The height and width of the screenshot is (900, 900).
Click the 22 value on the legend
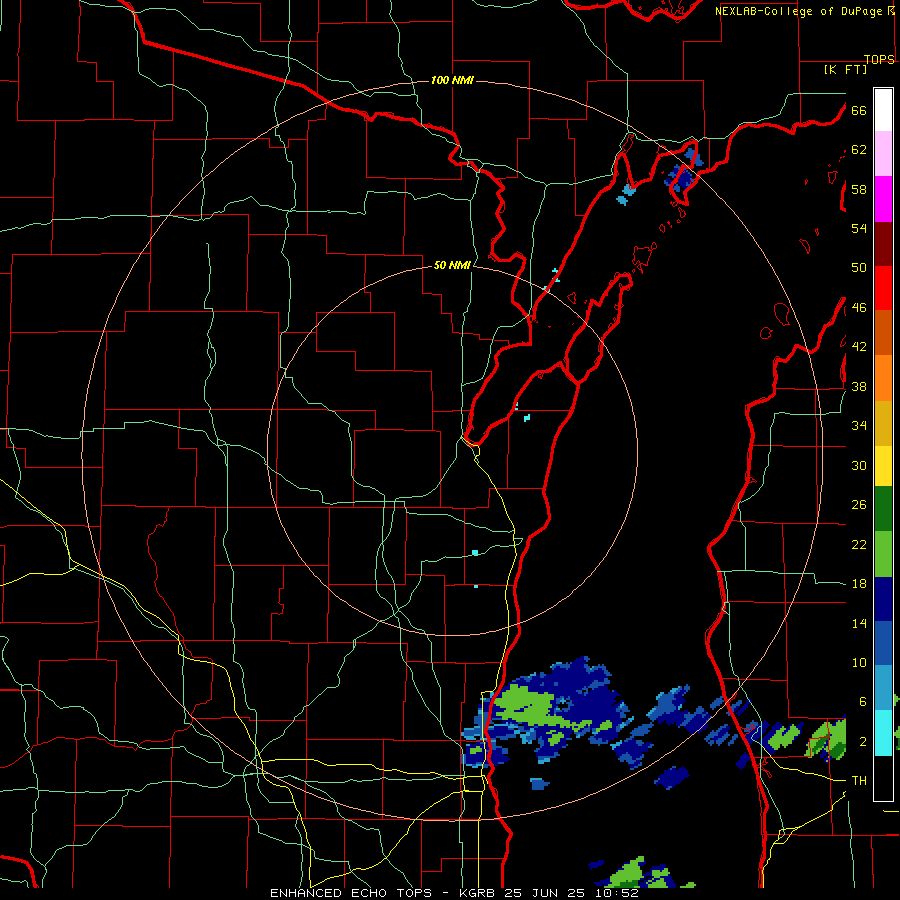[x=859, y=544]
